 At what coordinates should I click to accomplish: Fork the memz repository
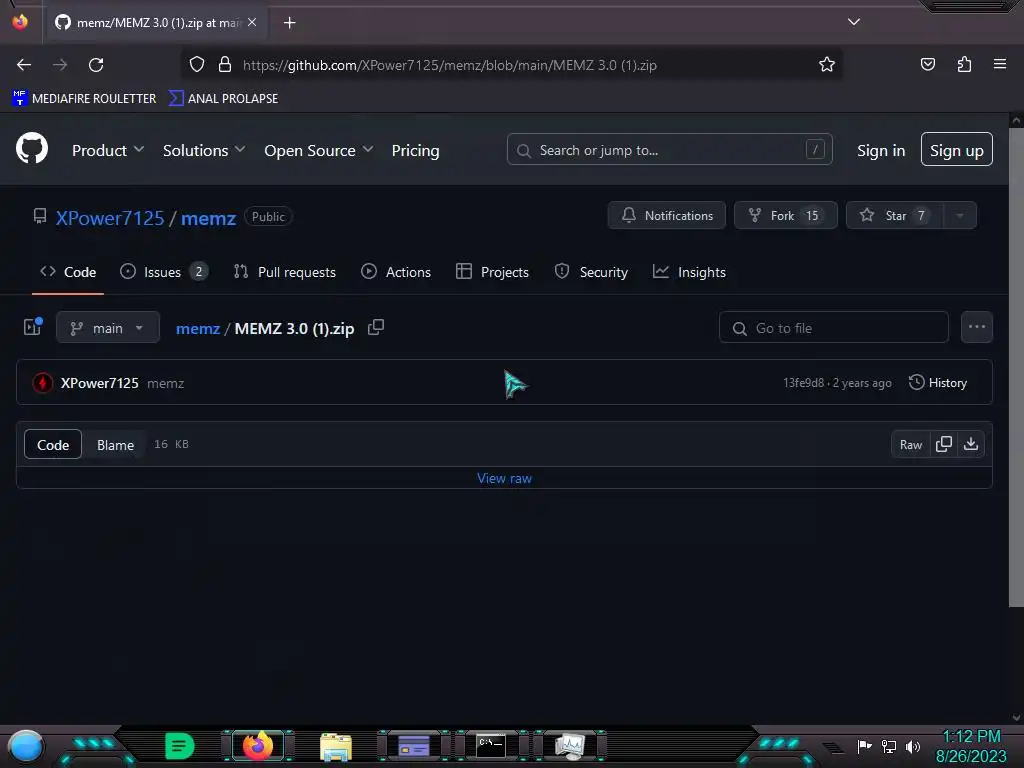pyautogui.click(x=786, y=216)
